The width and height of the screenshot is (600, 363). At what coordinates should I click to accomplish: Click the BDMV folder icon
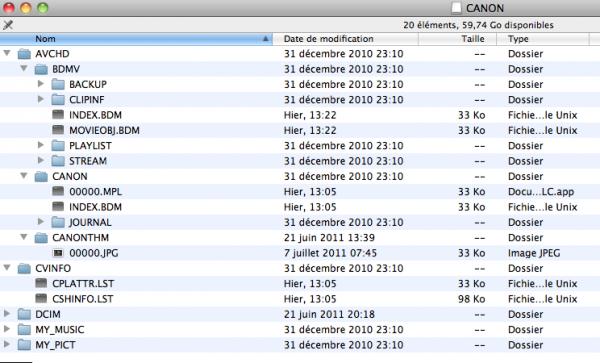41,69
